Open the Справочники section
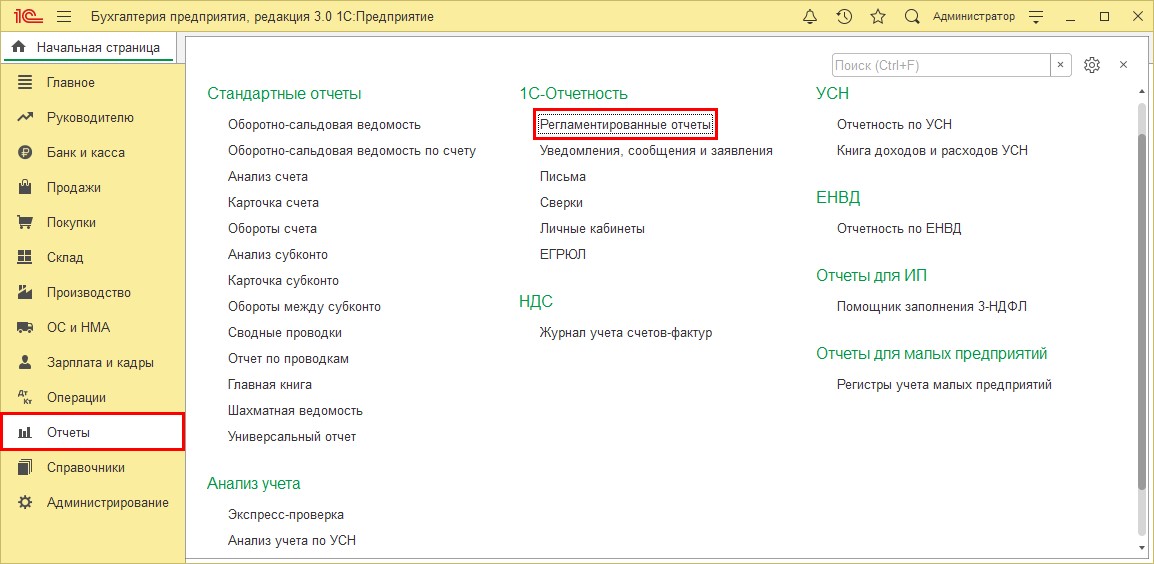 93,467
